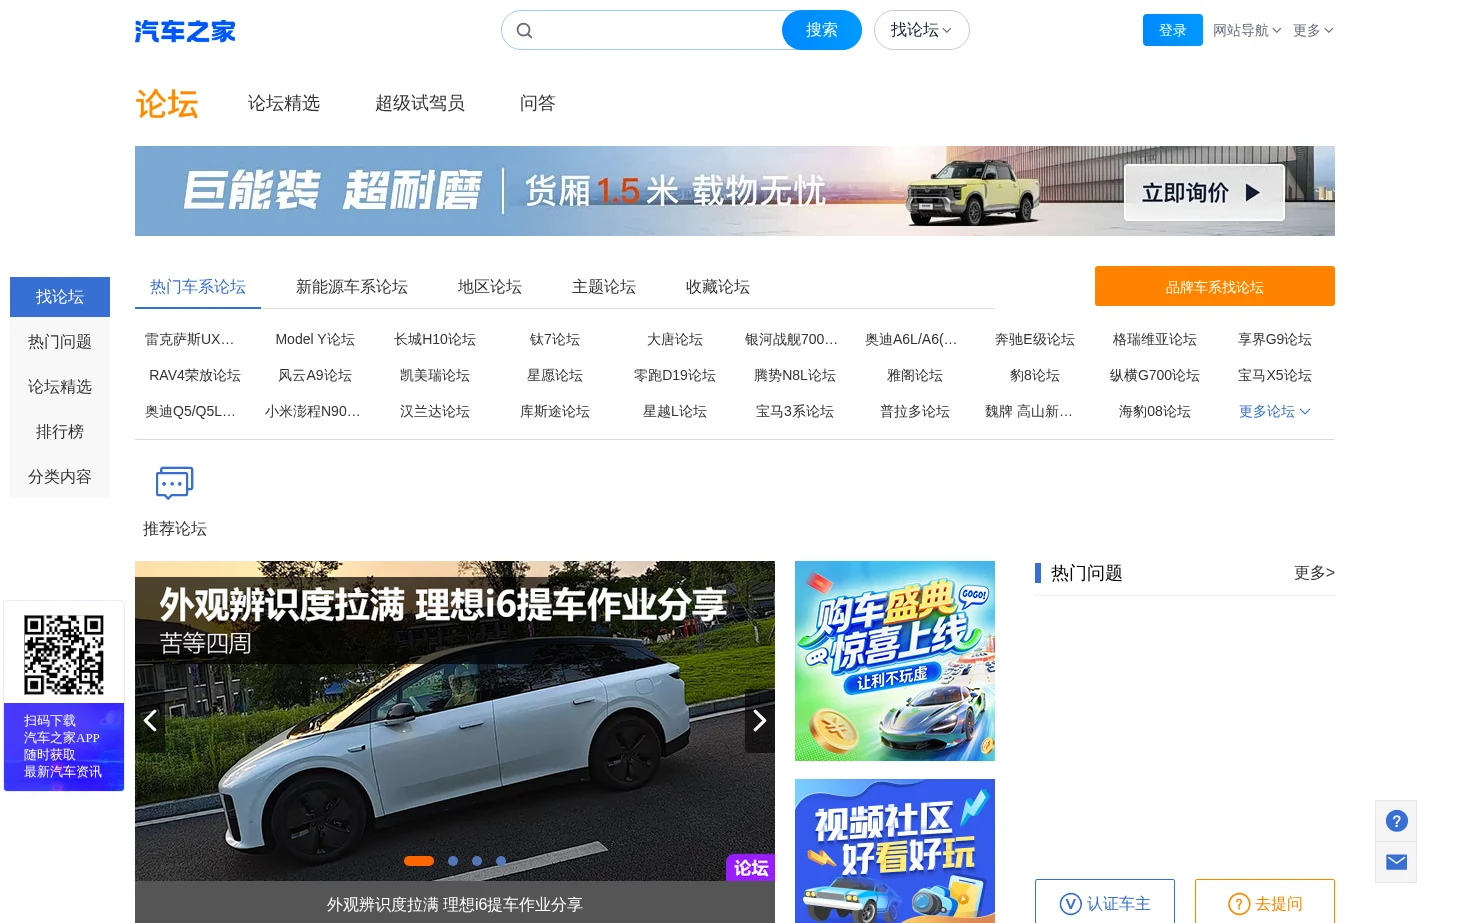Expand the 网站导航 dropdown
The image size is (1470, 923).
pos(1247,31)
